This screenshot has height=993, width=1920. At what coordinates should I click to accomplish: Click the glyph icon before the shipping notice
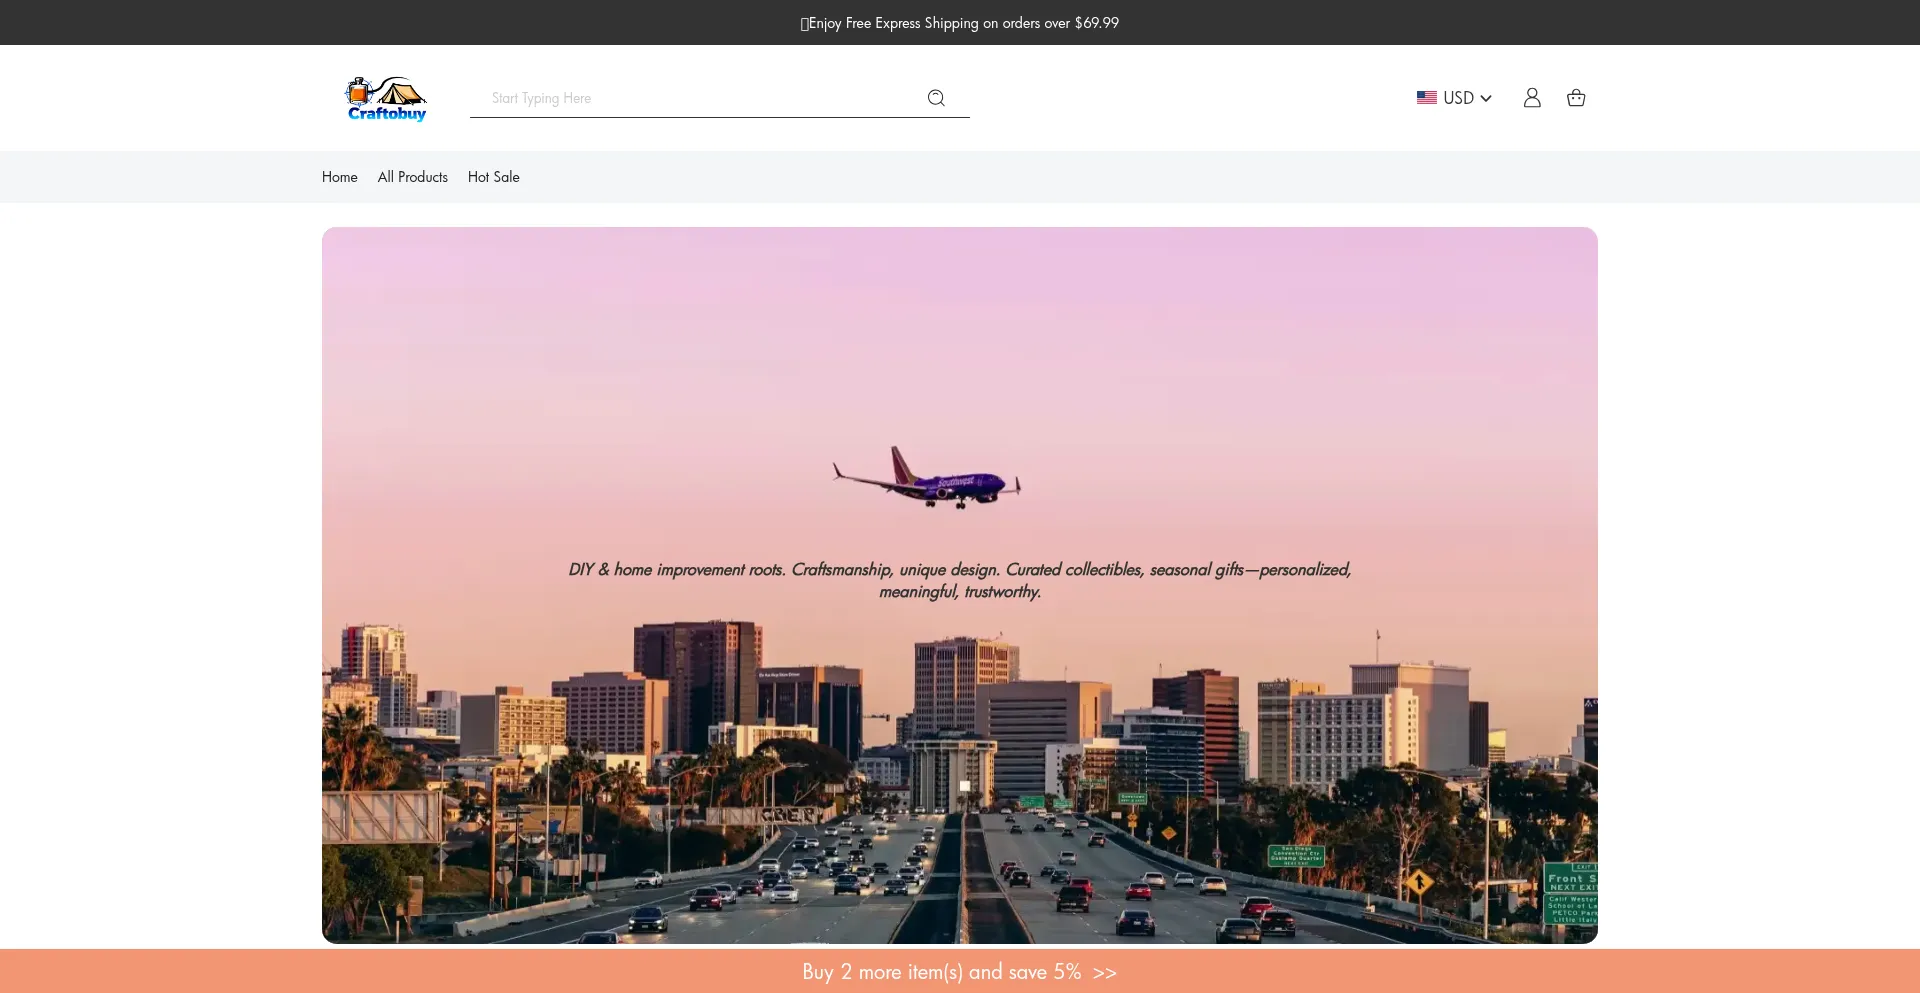point(804,24)
